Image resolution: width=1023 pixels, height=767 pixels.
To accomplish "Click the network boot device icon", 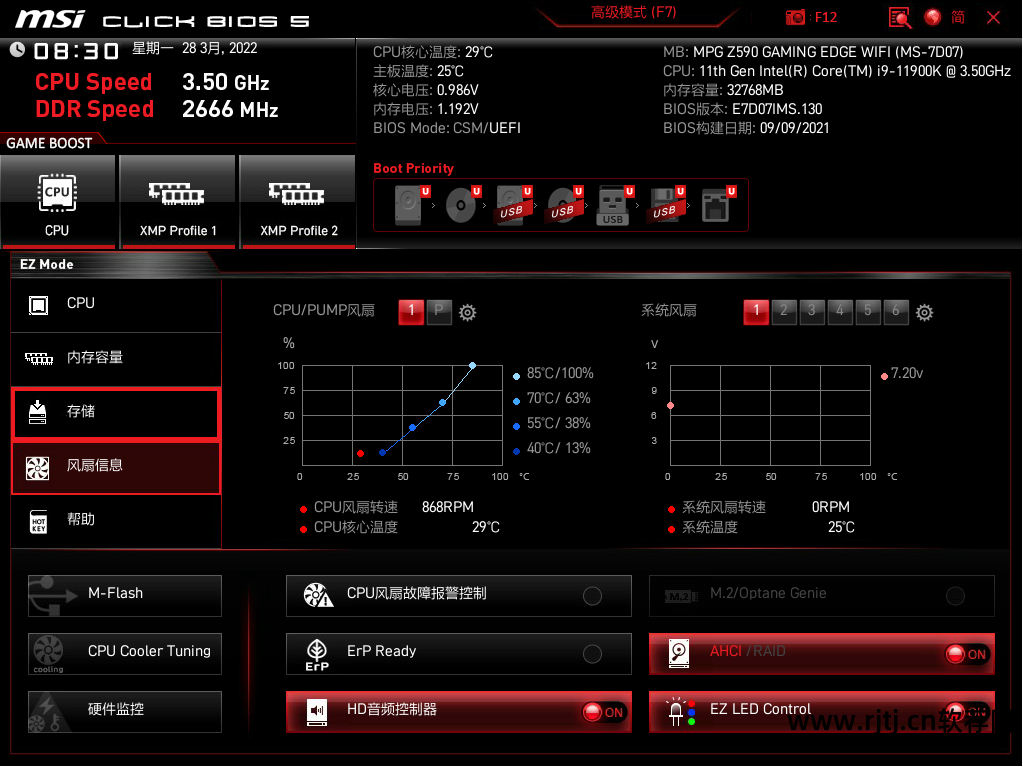I will pos(715,204).
